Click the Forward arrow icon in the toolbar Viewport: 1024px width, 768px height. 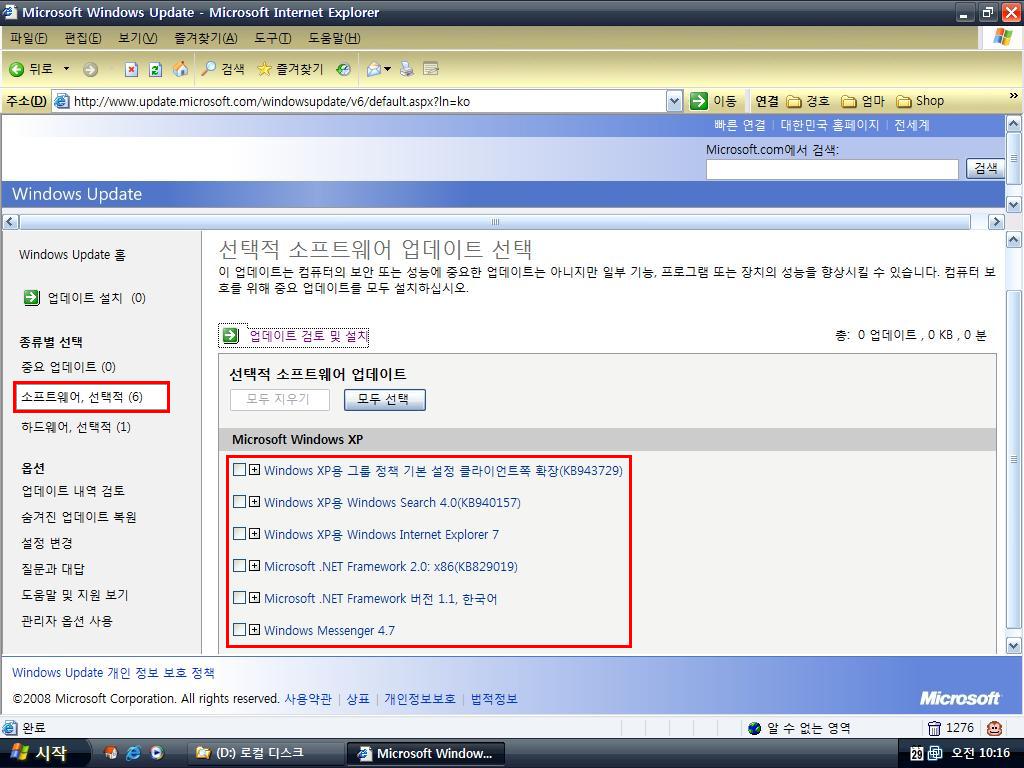coord(91,69)
